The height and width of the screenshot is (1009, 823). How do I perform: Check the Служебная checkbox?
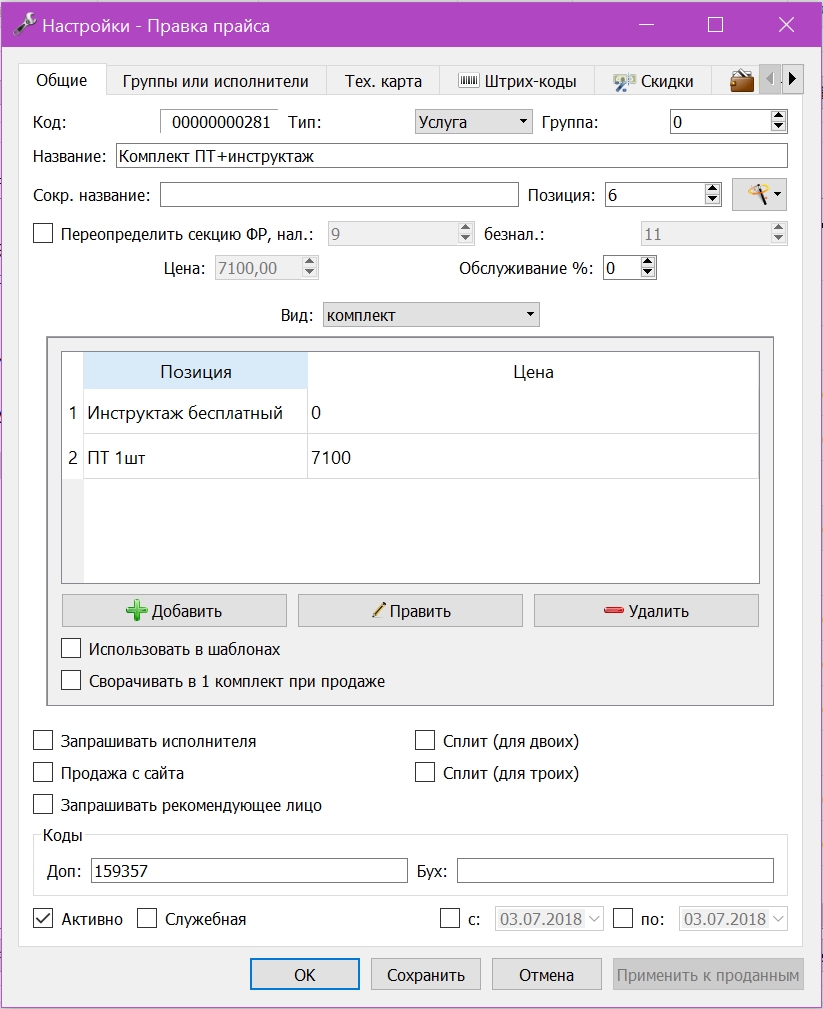pyautogui.click(x=147, y=918)
